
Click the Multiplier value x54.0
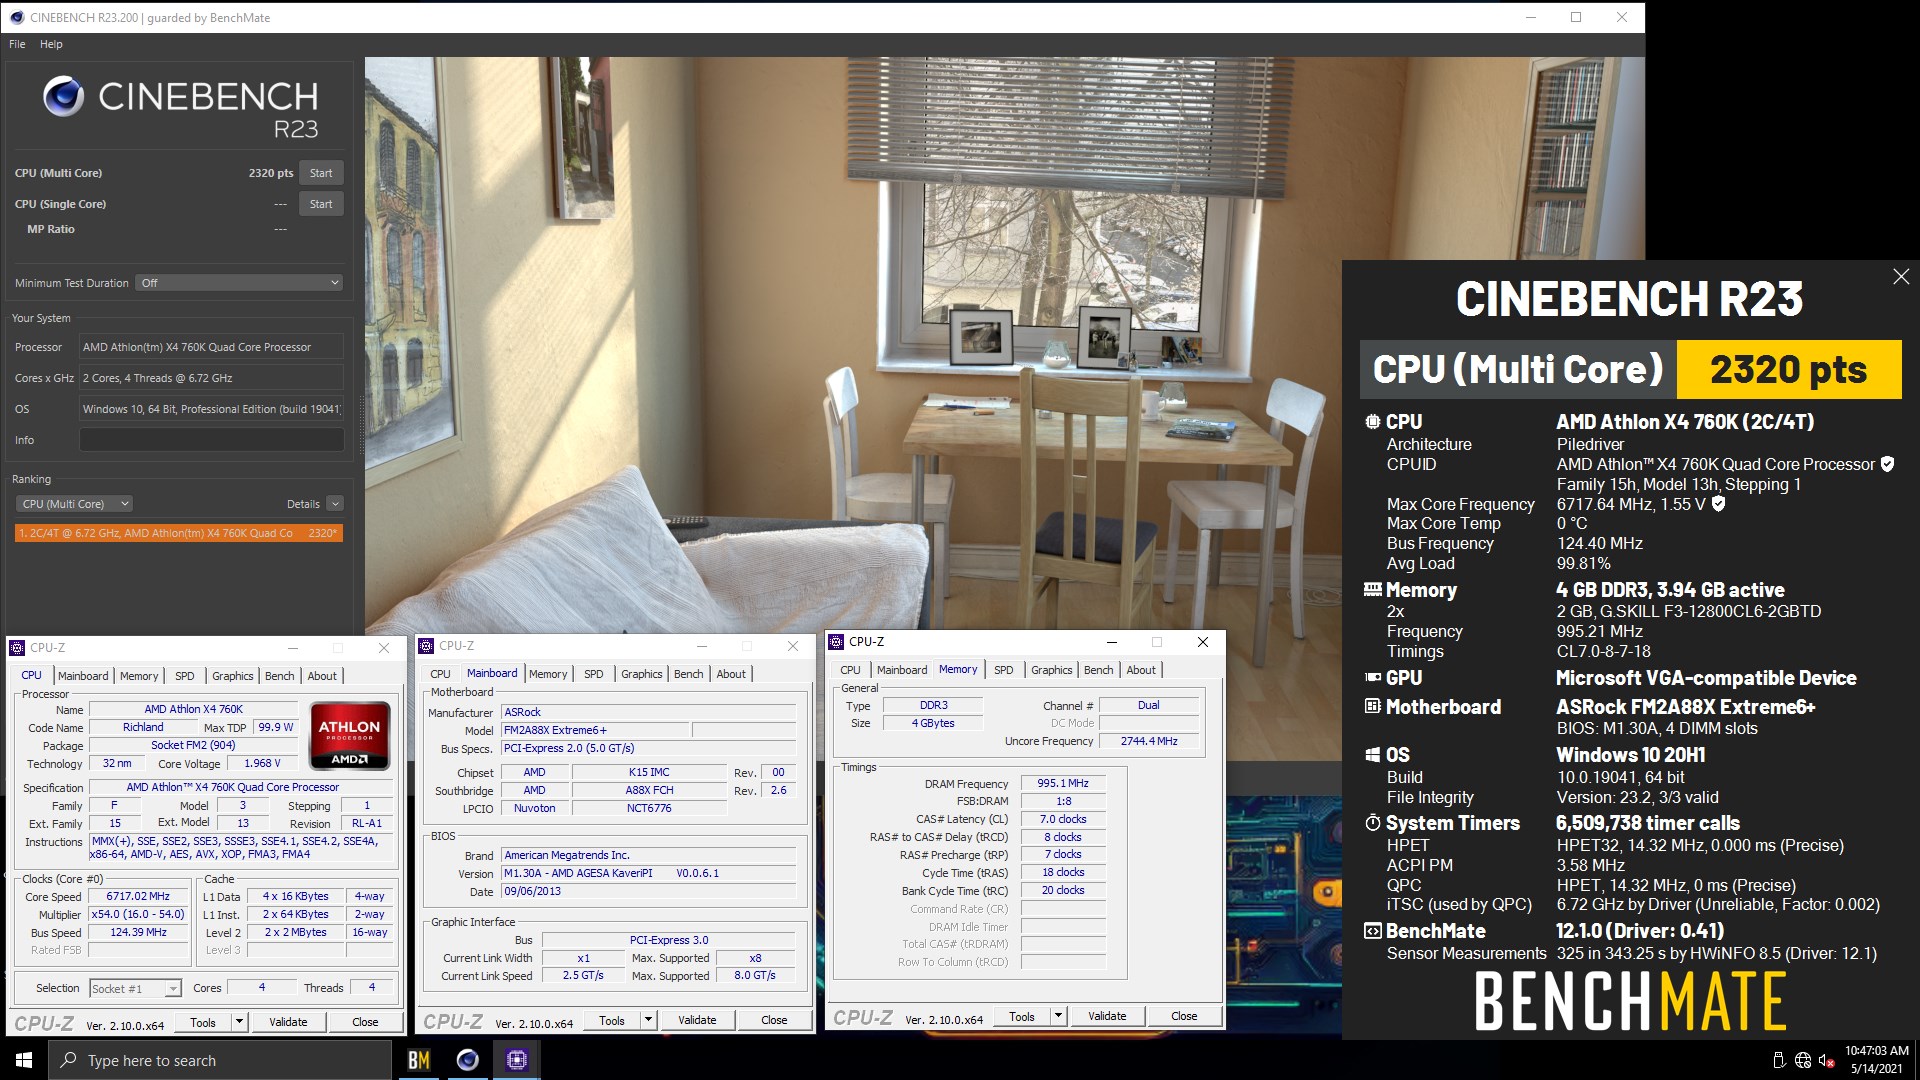click(x=139, y=914)
